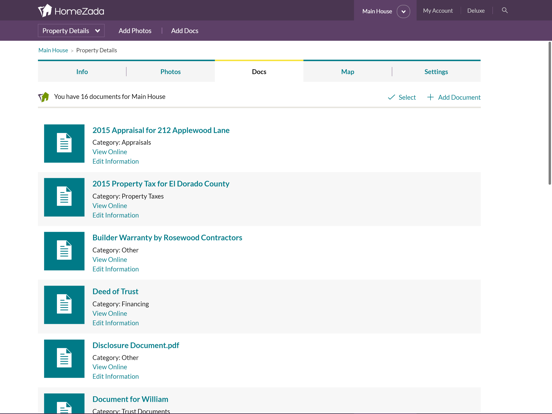Click 'Category: Property Taxes' text
The image size is (552, 414).
128,196
